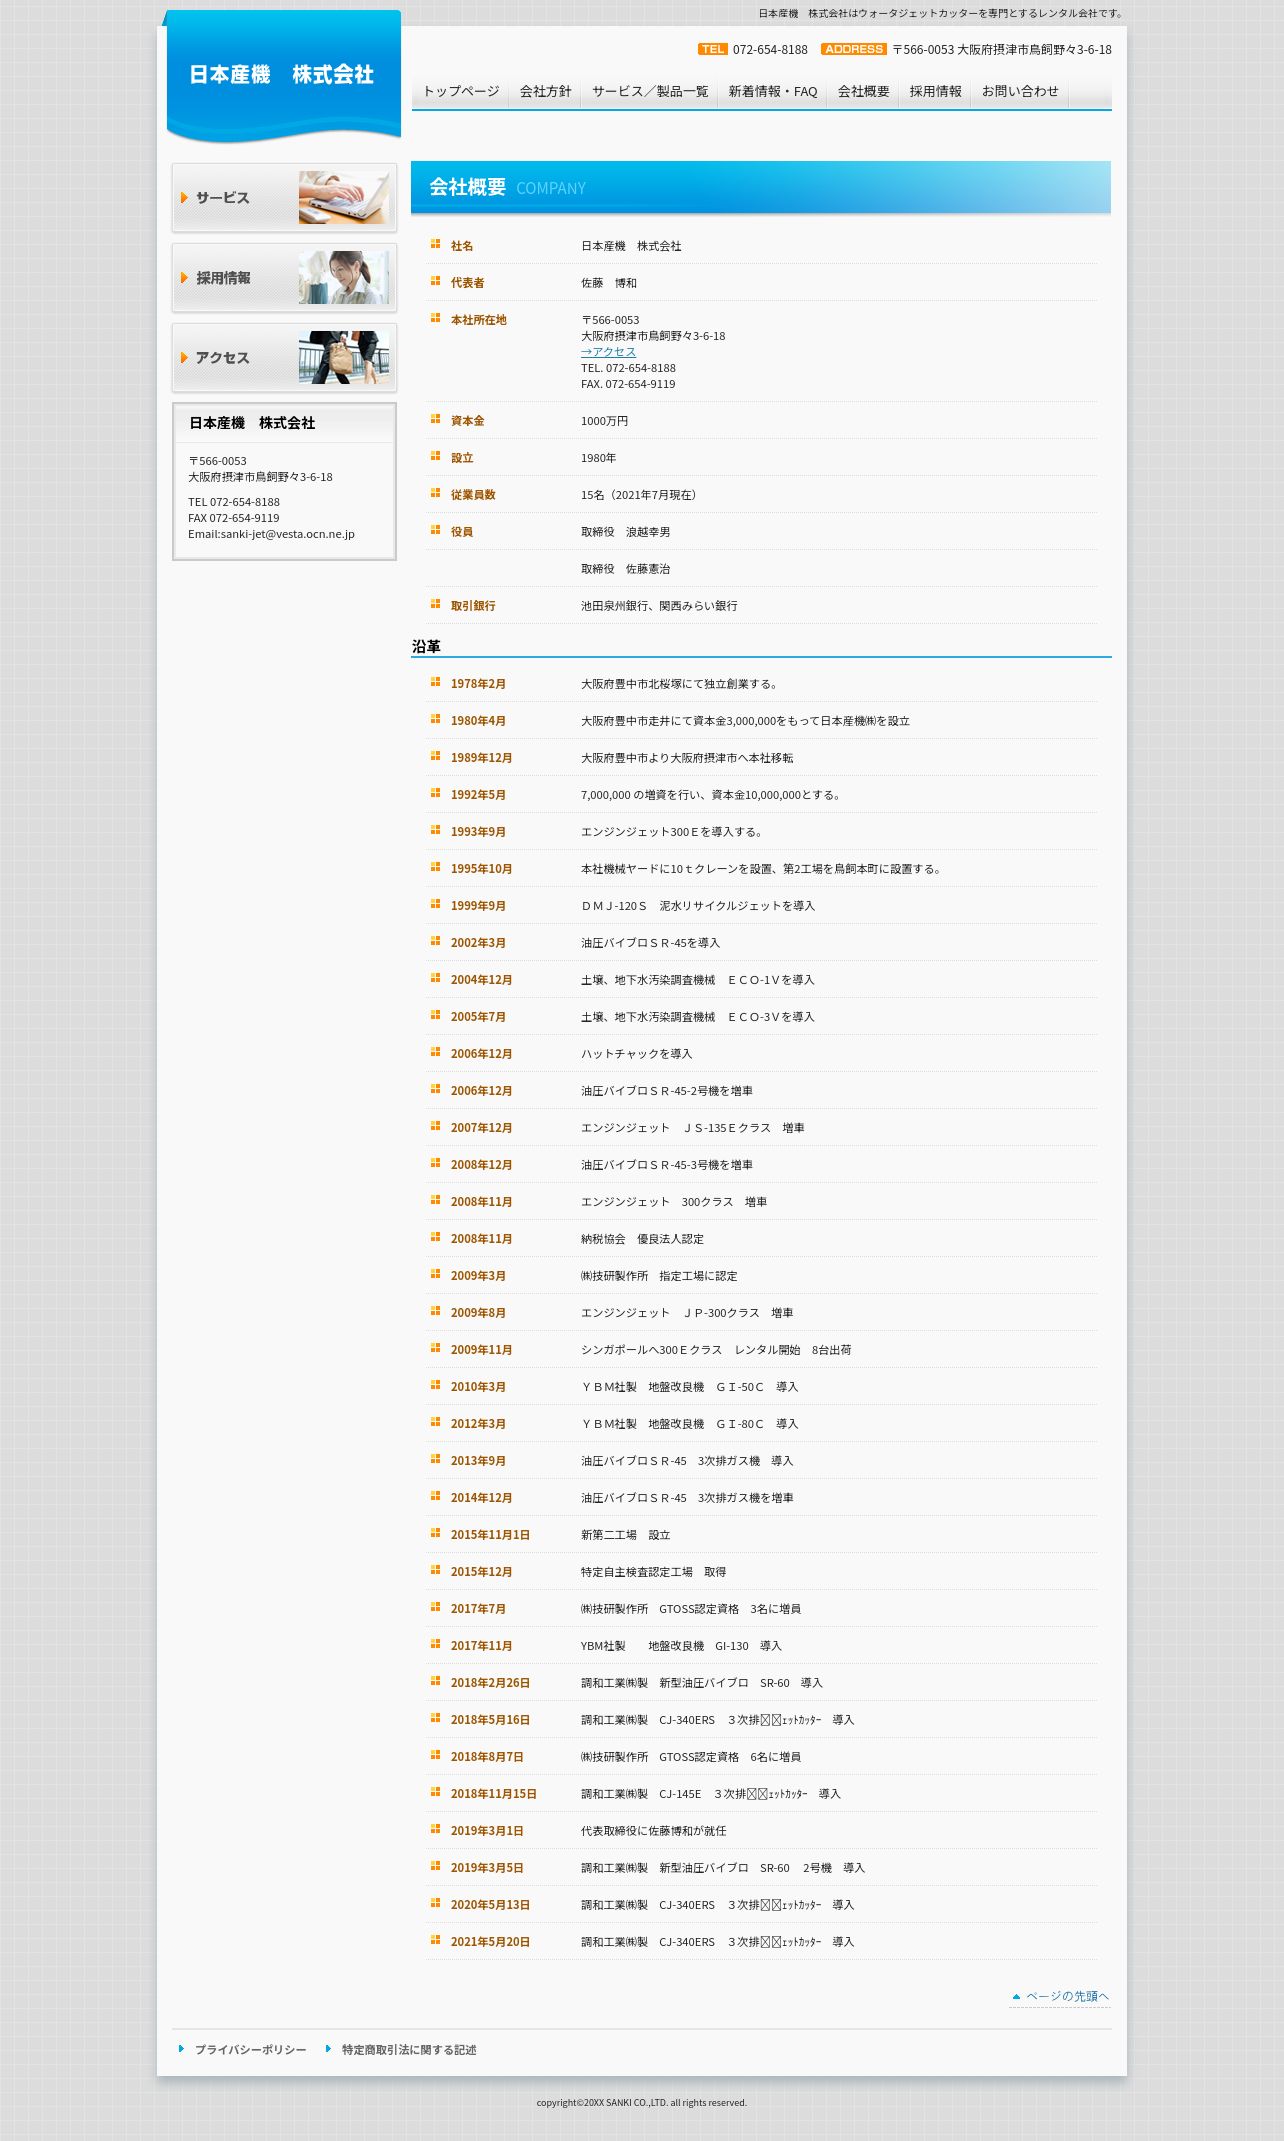Click the bullet icon beside 2010年3月
Screen dimensions: 1284x2141
435,1385
